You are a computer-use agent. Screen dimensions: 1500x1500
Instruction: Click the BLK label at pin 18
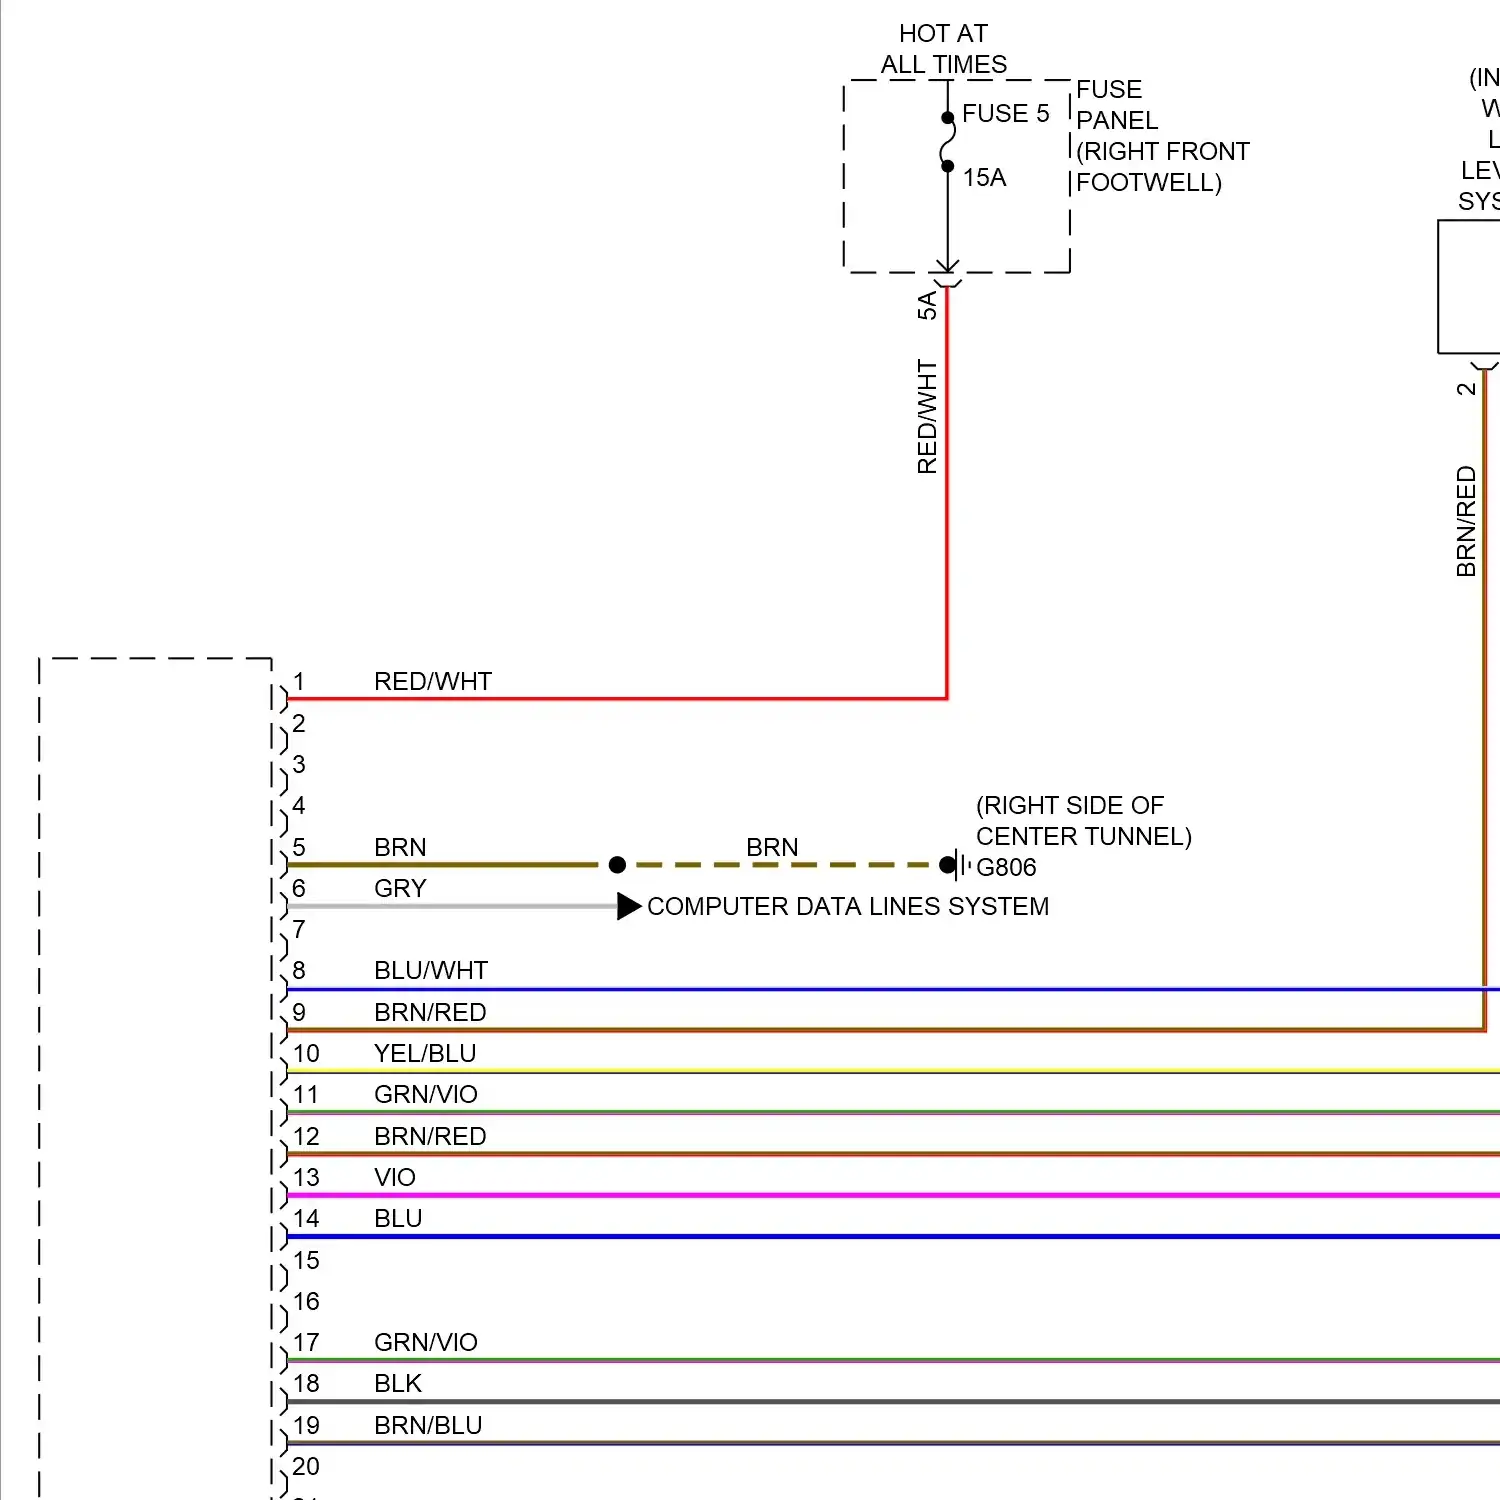click(x=398, y=1384)
